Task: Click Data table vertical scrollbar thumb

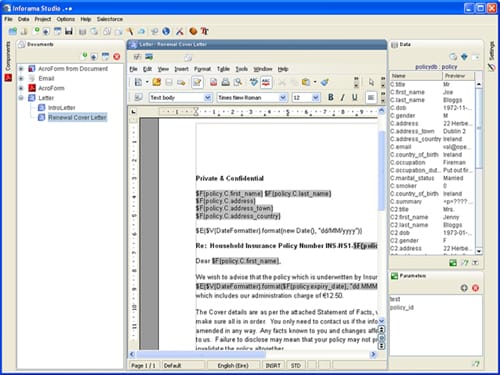Action: pos(479,128)
